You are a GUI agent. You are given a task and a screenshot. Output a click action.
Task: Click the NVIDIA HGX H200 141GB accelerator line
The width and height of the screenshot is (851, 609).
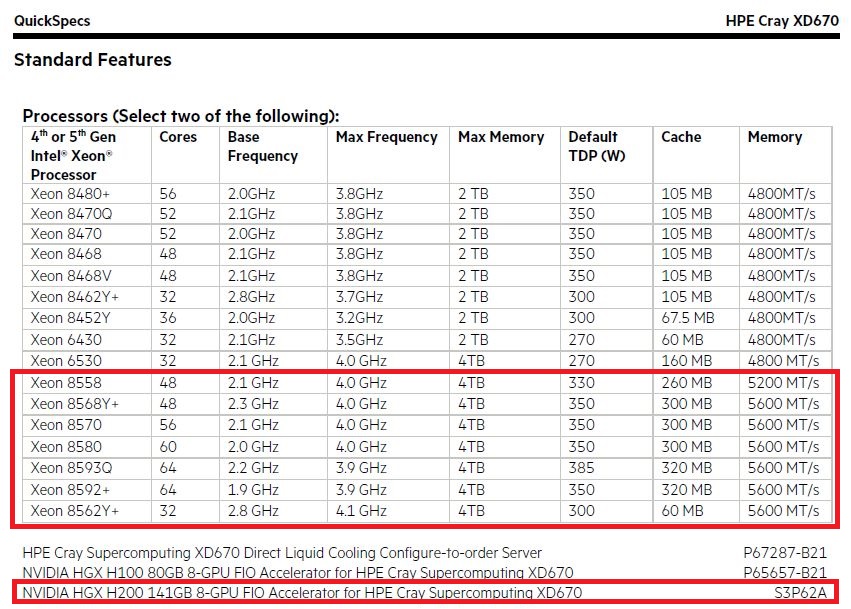(x=301, y=593)
